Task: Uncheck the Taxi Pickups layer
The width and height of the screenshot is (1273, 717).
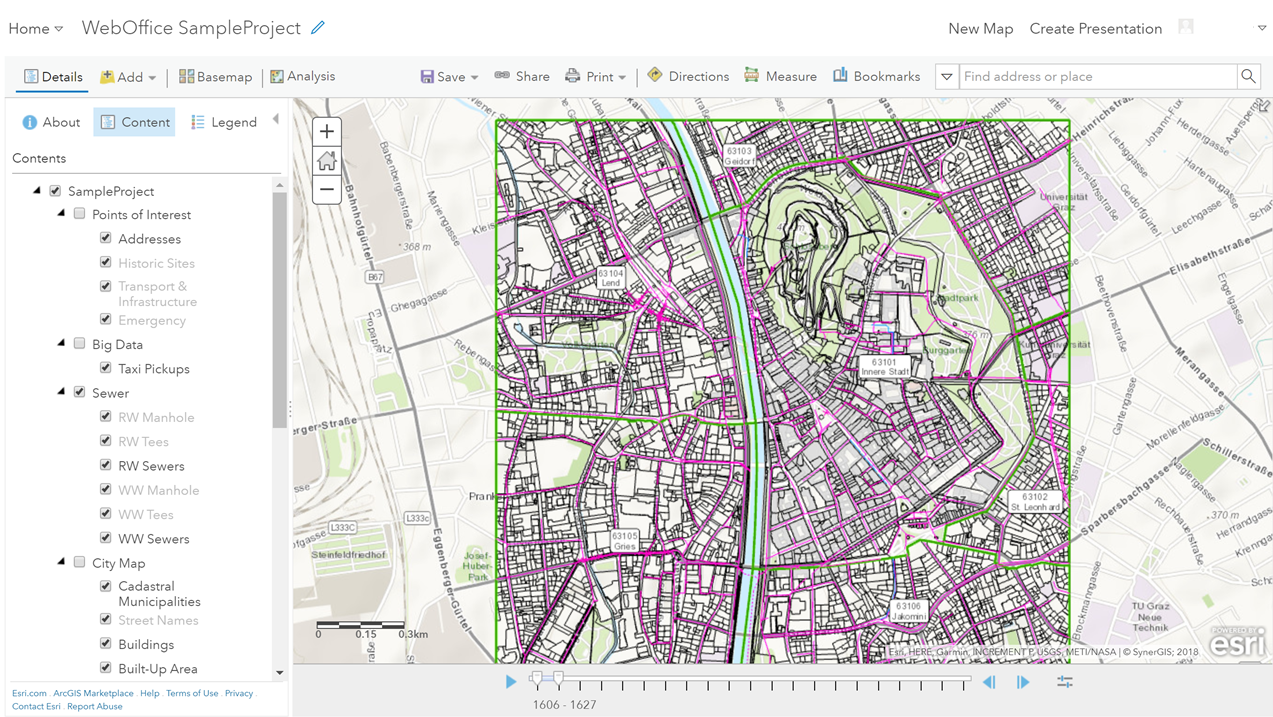Action: click(105, 368)
